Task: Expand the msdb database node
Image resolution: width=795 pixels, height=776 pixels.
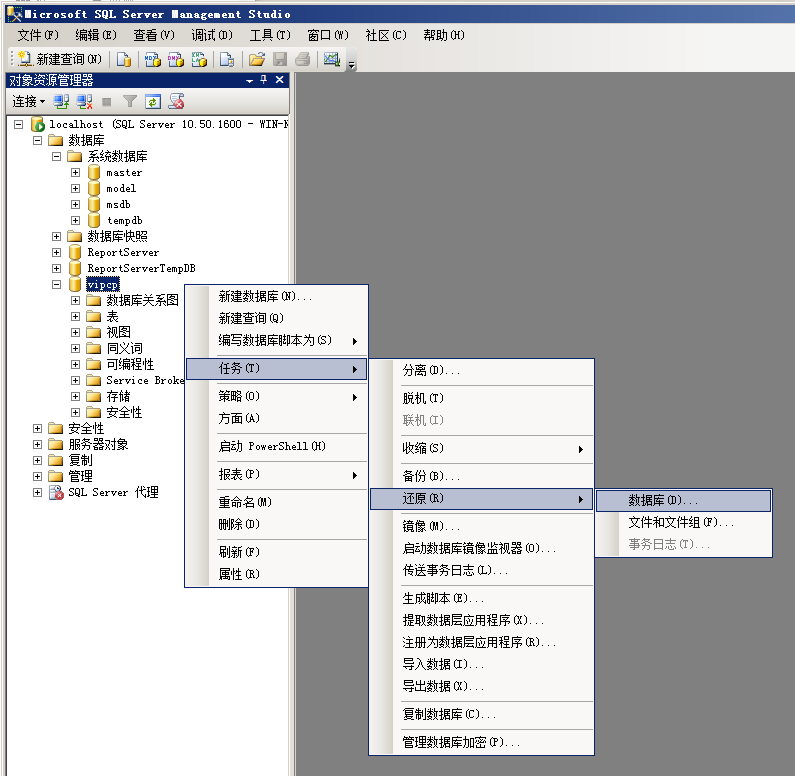Action: pos(76,204)
